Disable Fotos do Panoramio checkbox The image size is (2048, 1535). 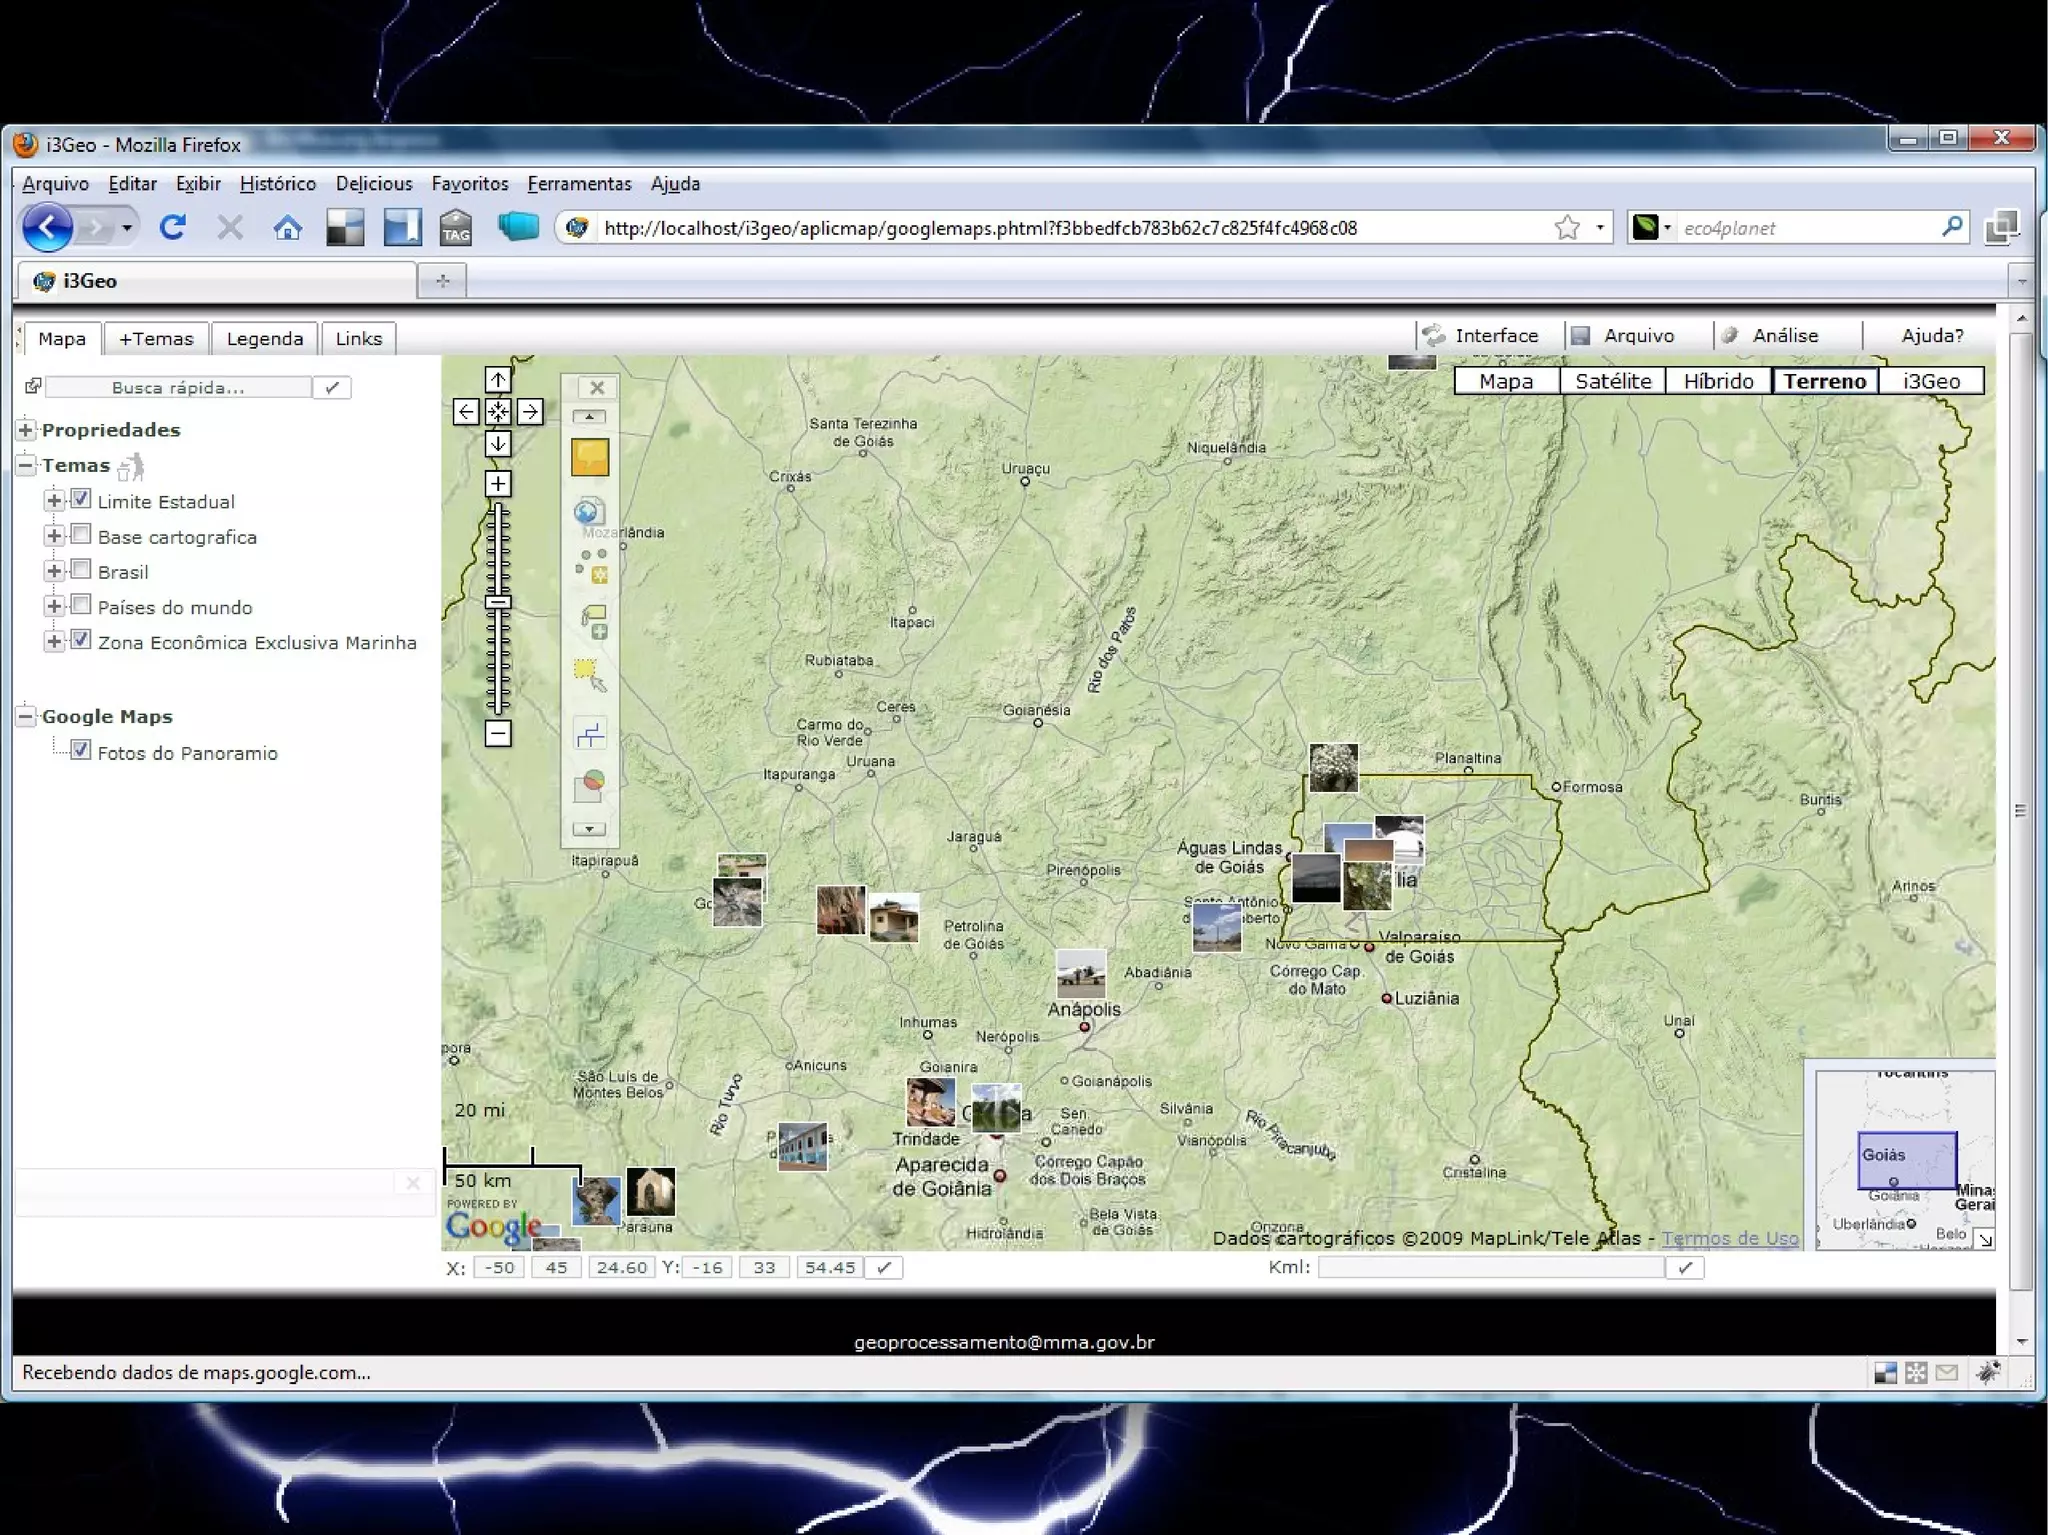coord(81,750)
